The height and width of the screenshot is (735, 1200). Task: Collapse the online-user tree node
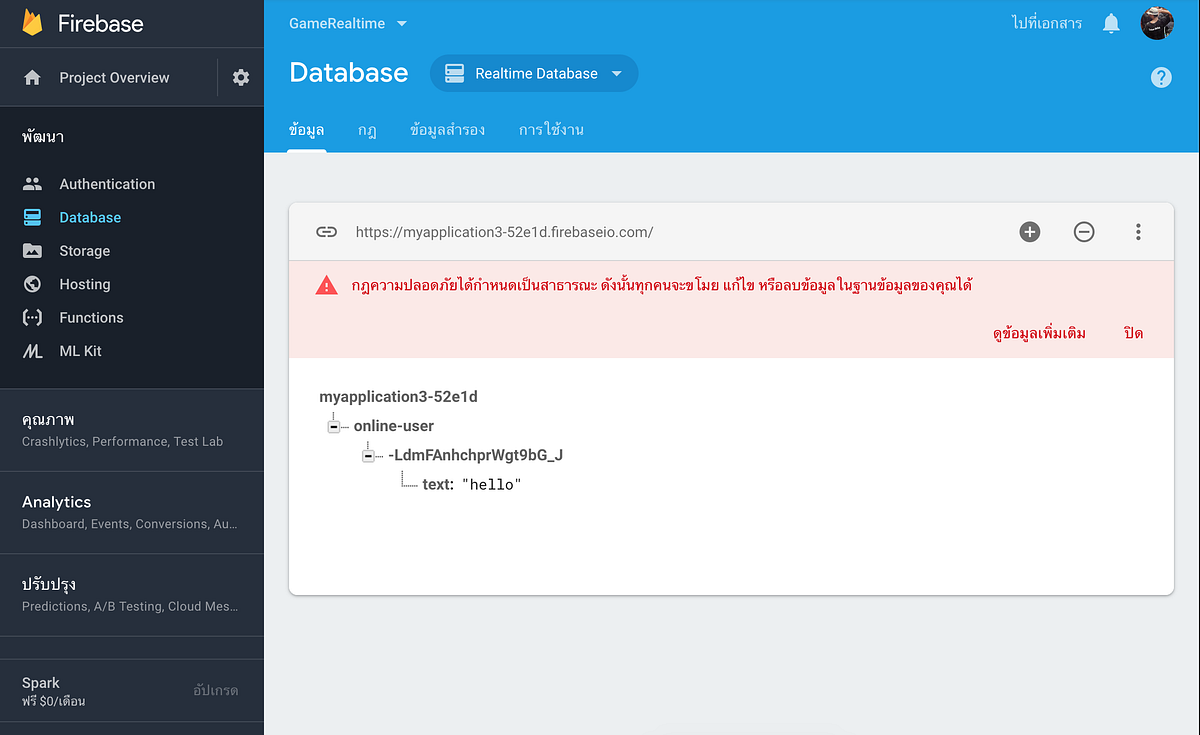(x=333, y=425)
